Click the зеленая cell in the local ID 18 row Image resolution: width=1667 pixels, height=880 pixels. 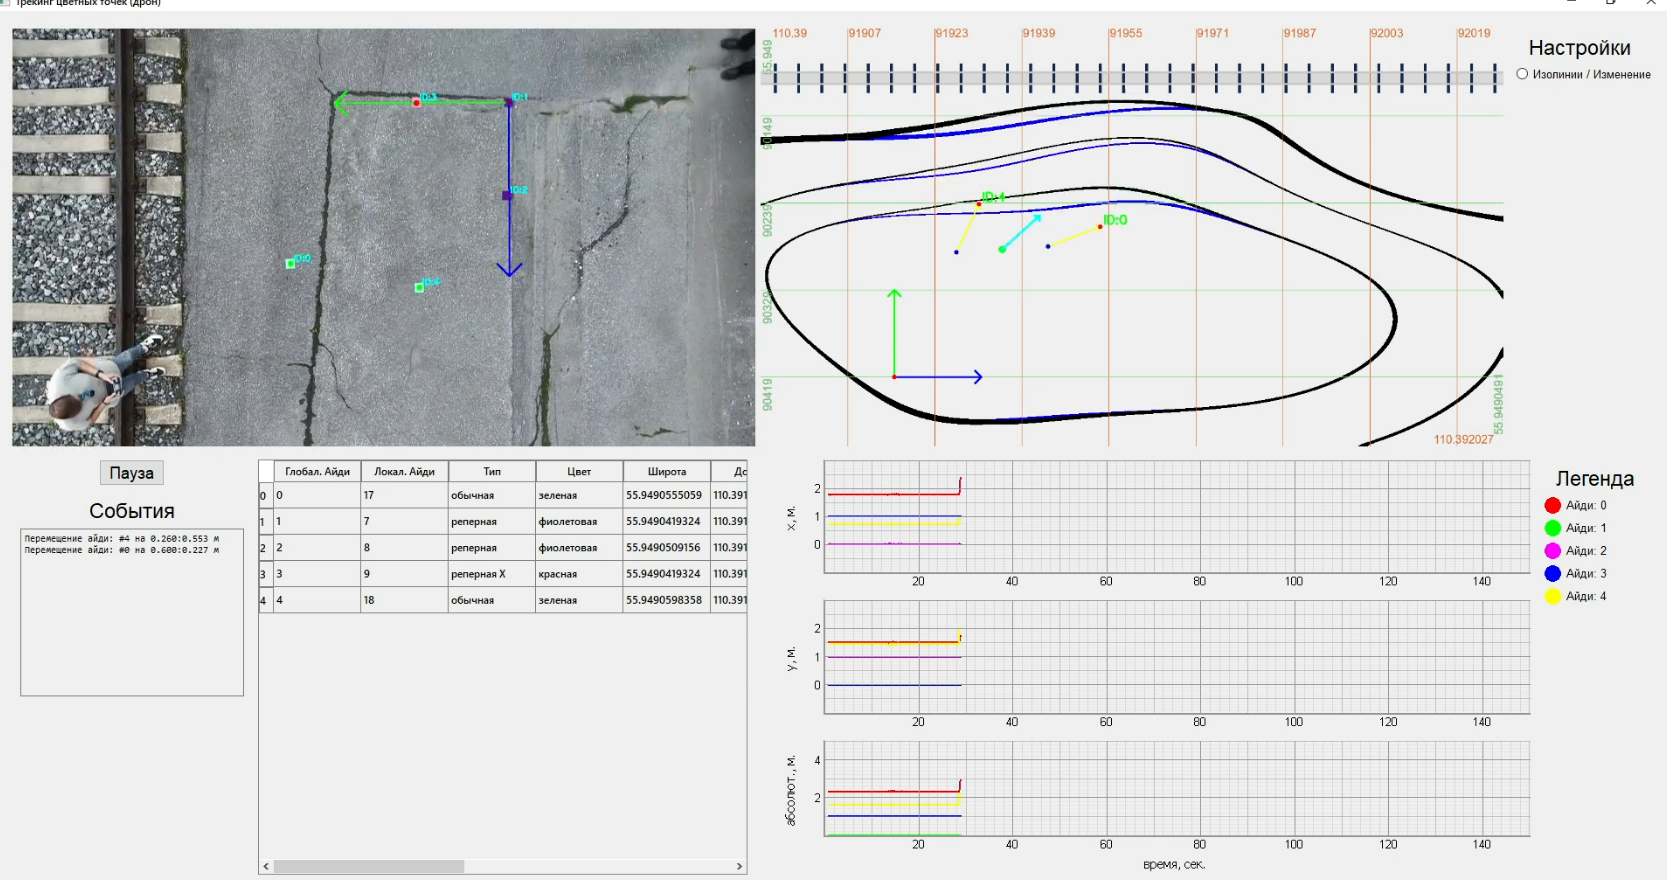point(579,600)
